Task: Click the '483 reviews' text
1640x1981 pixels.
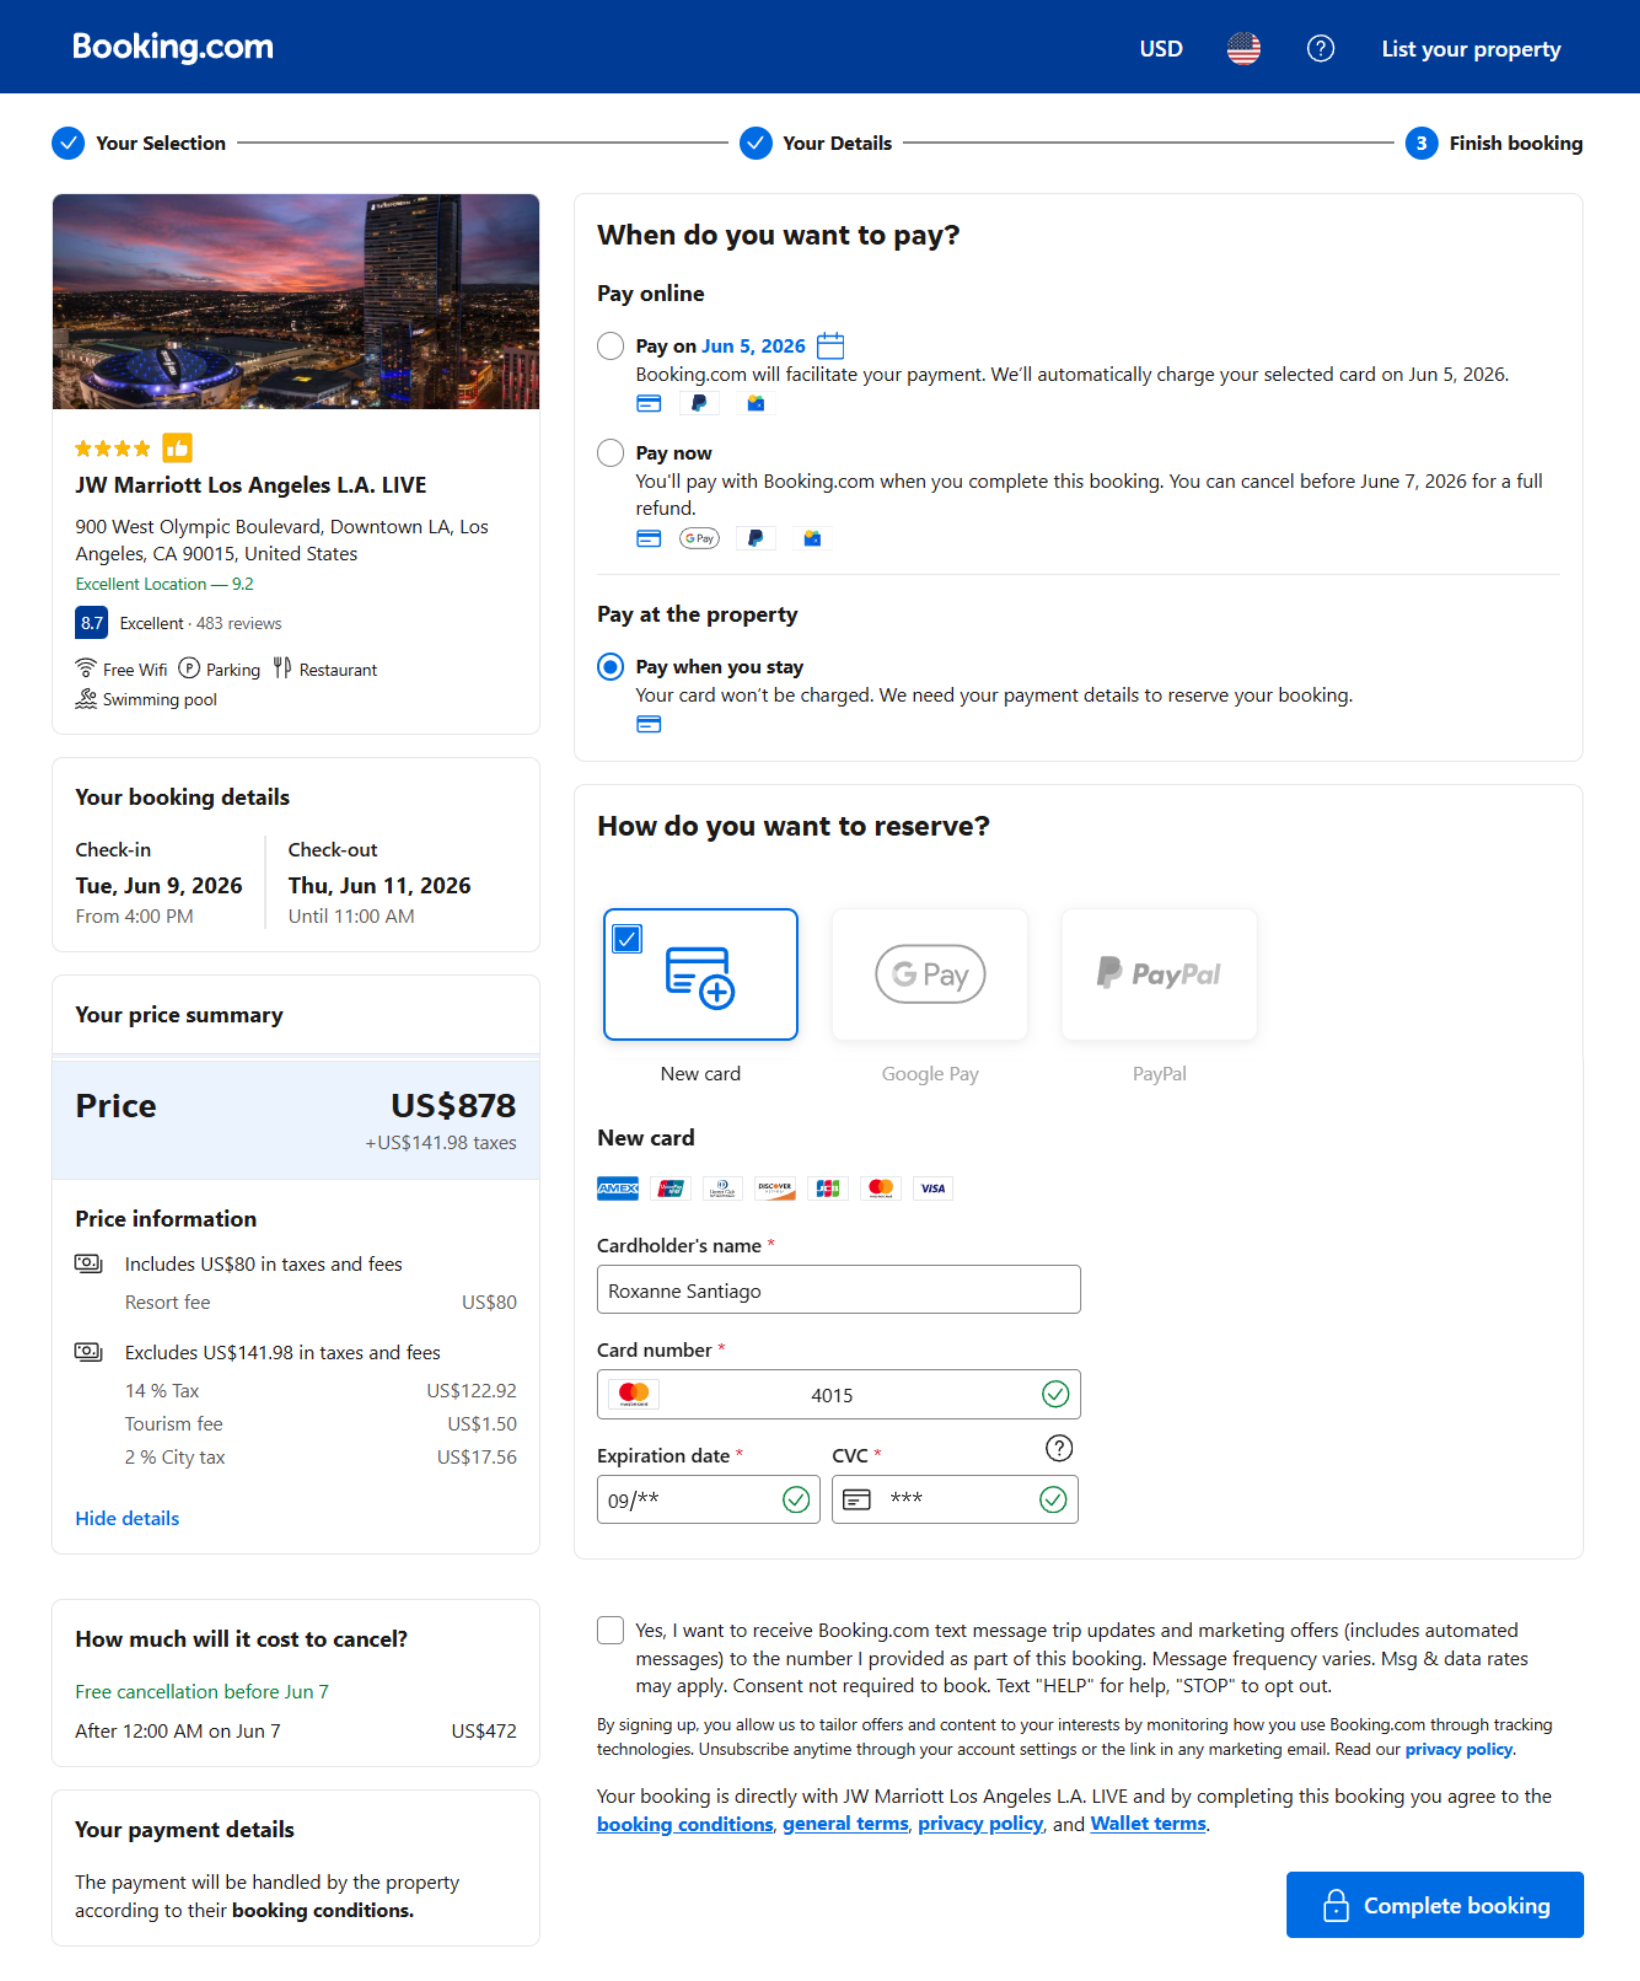Action: click(239, 623)
